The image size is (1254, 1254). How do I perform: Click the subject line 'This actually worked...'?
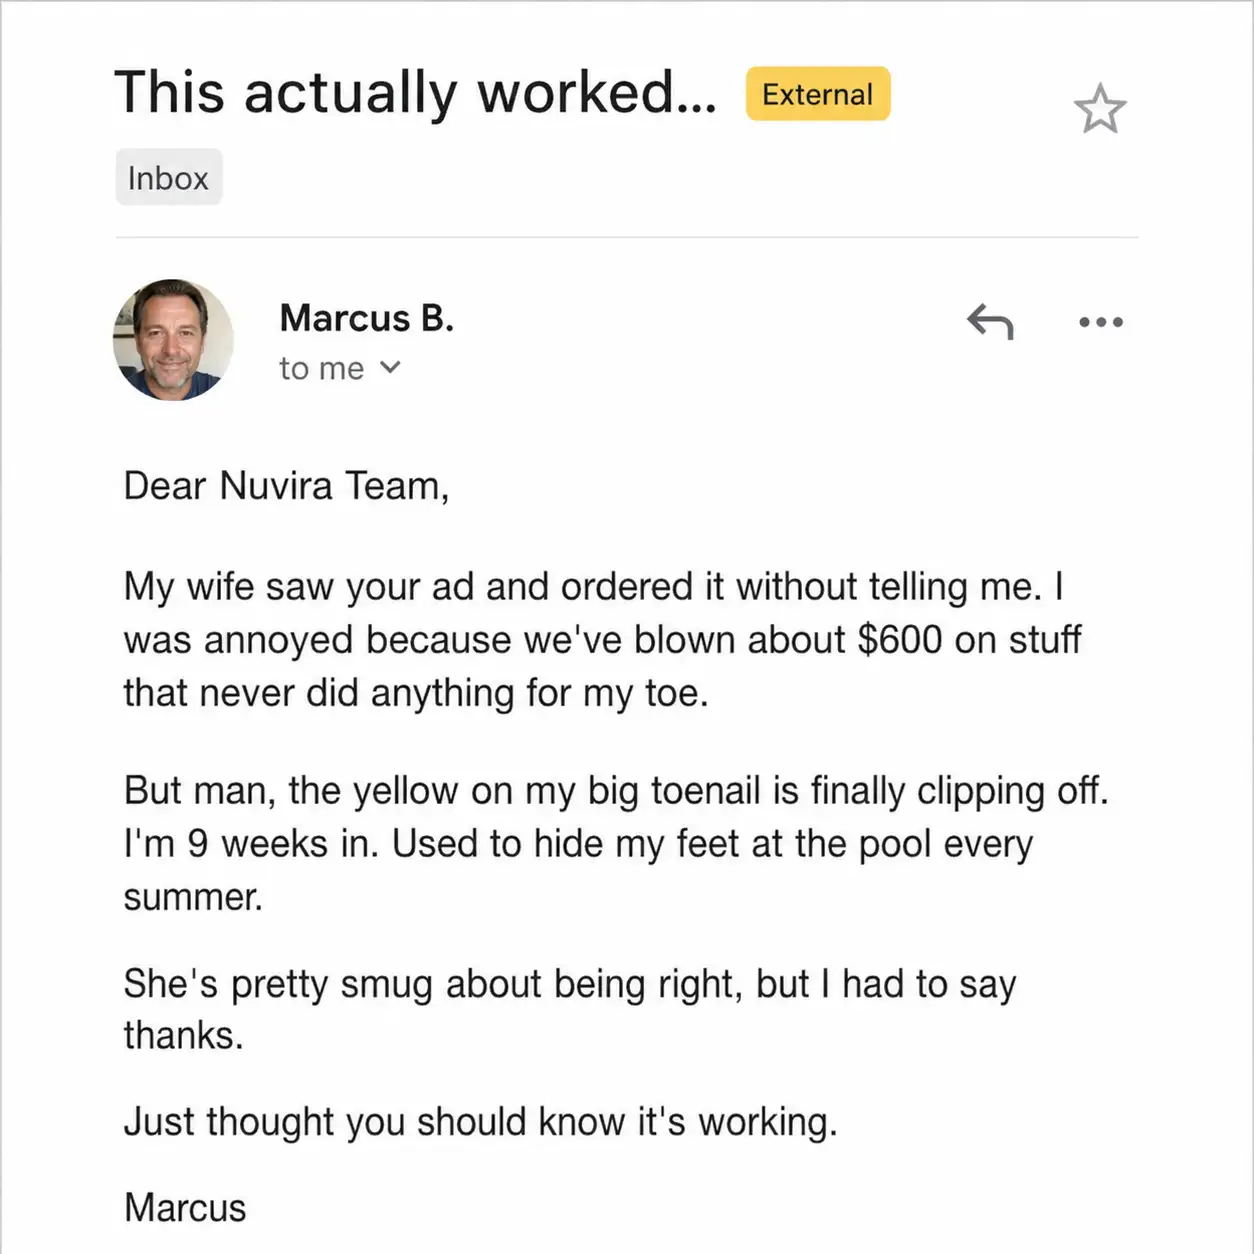coord(415,93)
